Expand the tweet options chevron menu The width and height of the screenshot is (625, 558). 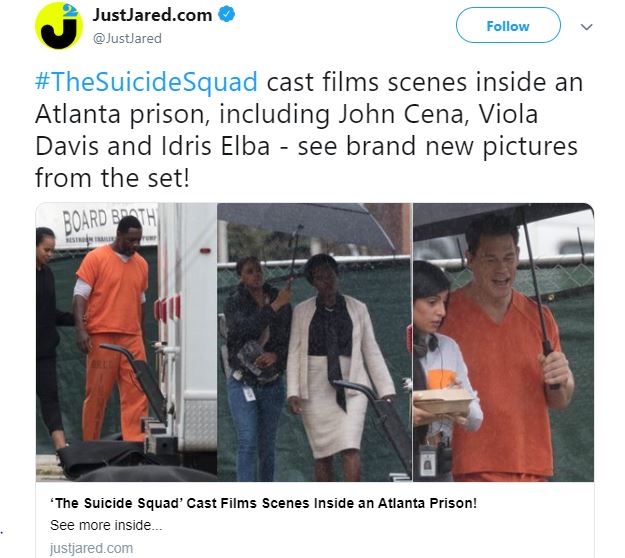tap(586, 27)
